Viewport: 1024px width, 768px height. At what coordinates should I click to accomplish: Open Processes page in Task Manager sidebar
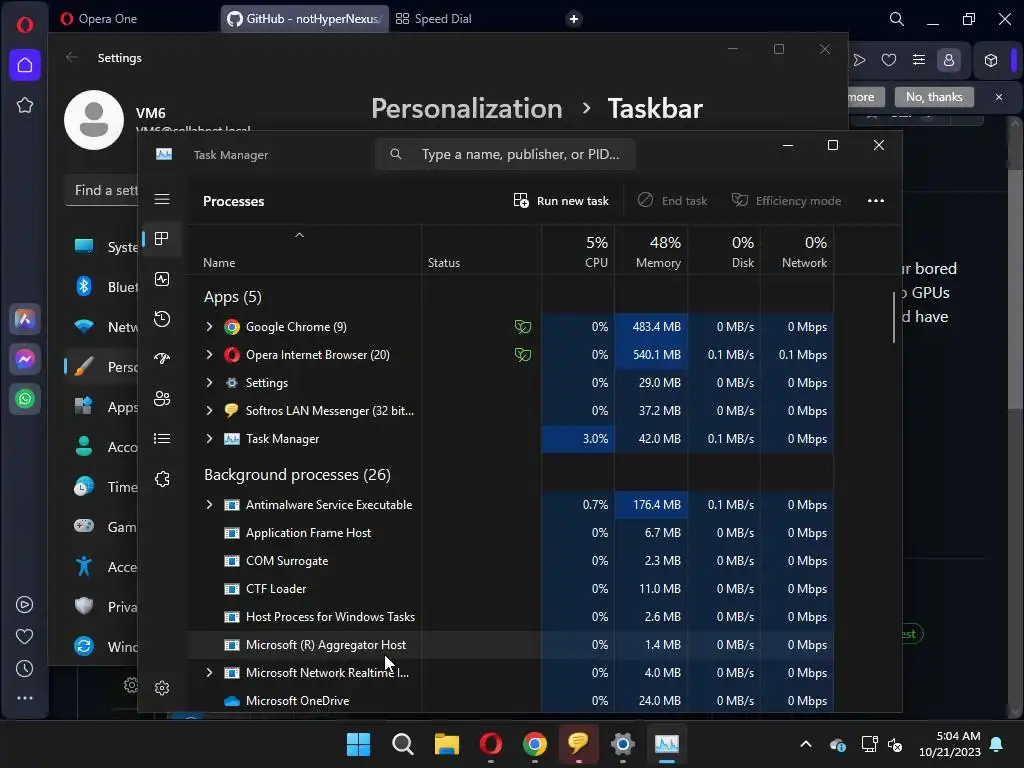(x=162, y=239)
